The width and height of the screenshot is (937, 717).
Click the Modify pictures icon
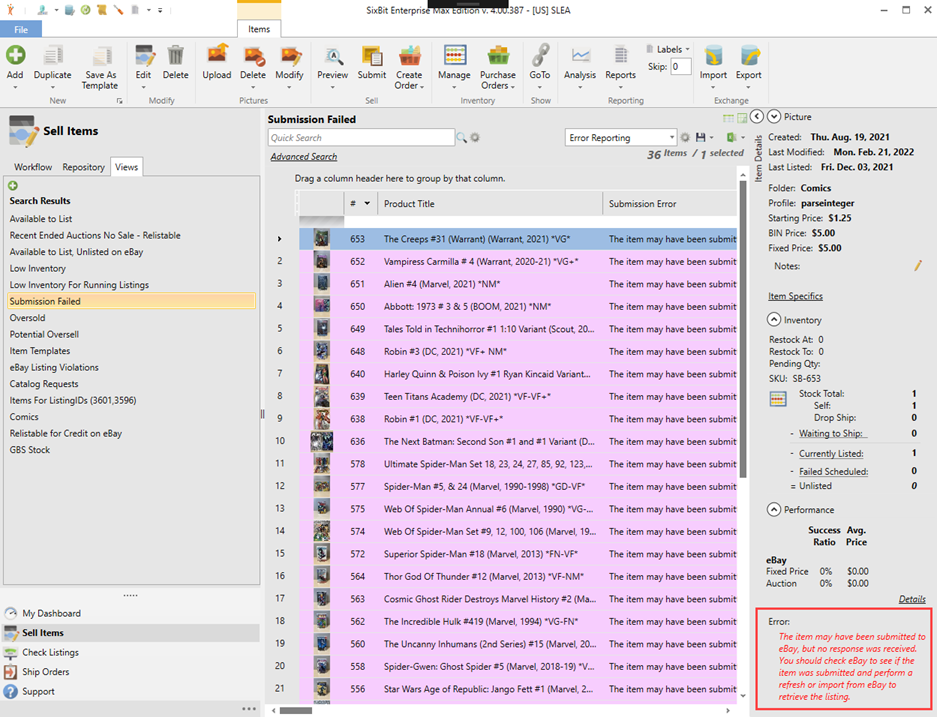[x=290, y=56]
